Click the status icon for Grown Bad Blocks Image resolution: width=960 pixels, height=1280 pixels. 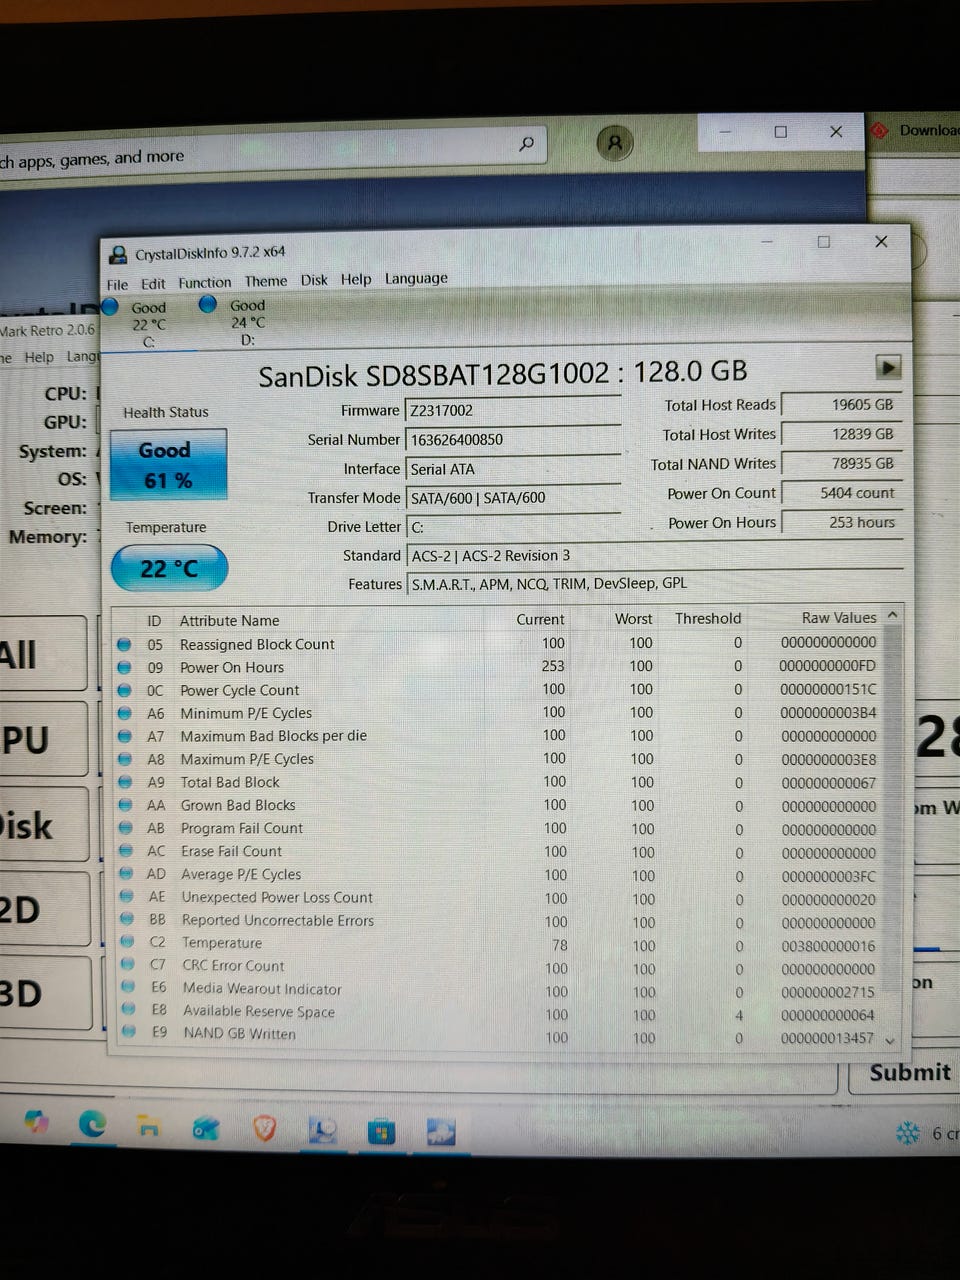126,805
